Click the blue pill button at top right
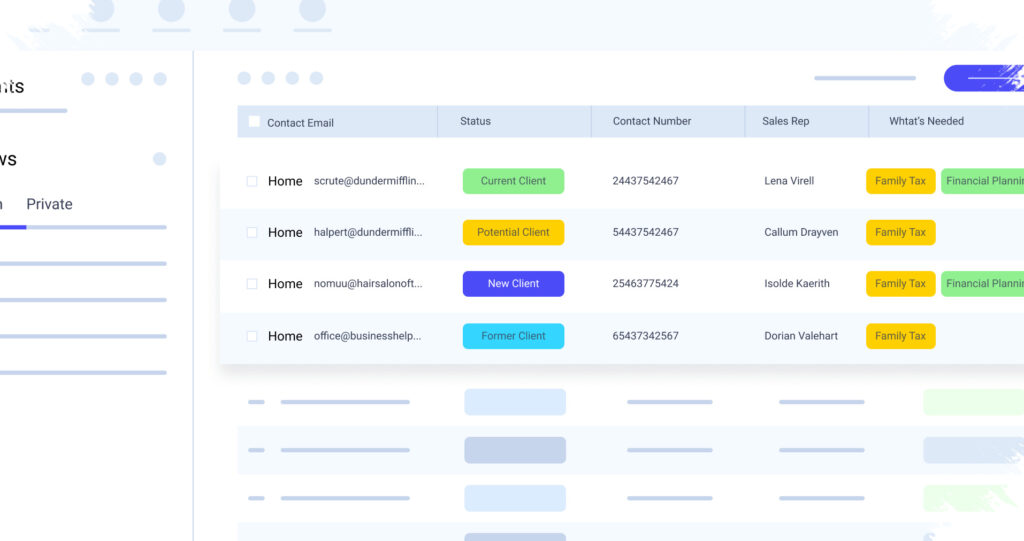Image resolution: width=1024 pixels, height=541 pixels. (984, 78)
